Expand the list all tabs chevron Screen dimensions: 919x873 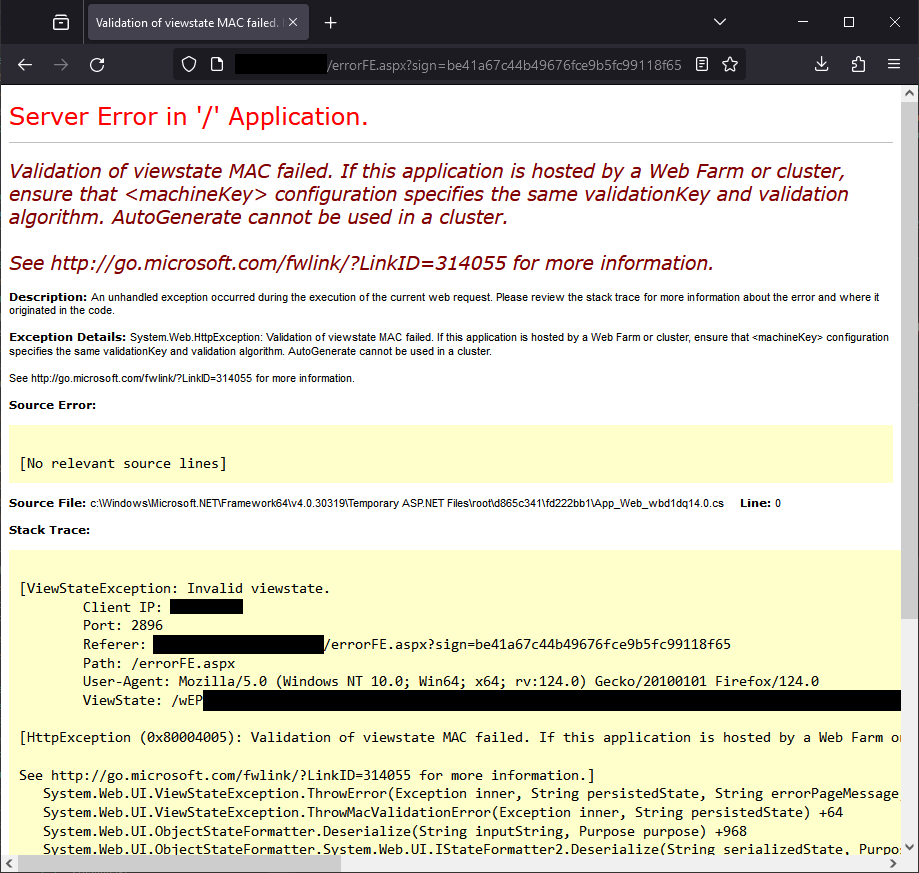[720, 22]
